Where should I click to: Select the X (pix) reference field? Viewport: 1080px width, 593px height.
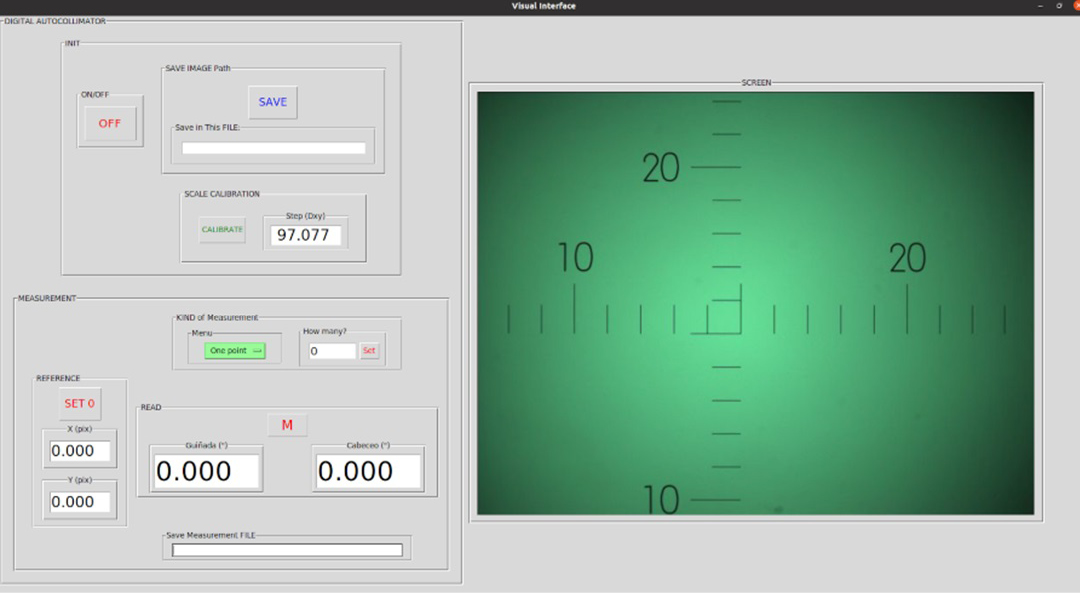(x=79, y=451)
